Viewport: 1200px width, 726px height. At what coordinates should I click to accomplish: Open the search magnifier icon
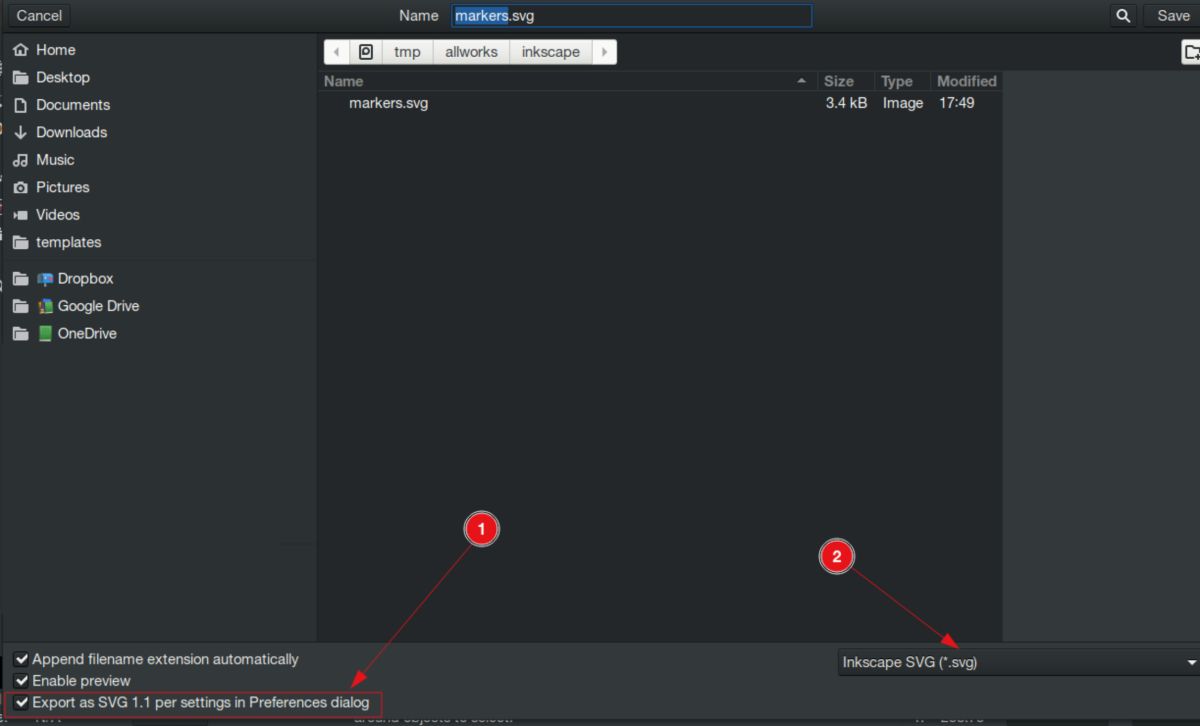pos(1123,15)
